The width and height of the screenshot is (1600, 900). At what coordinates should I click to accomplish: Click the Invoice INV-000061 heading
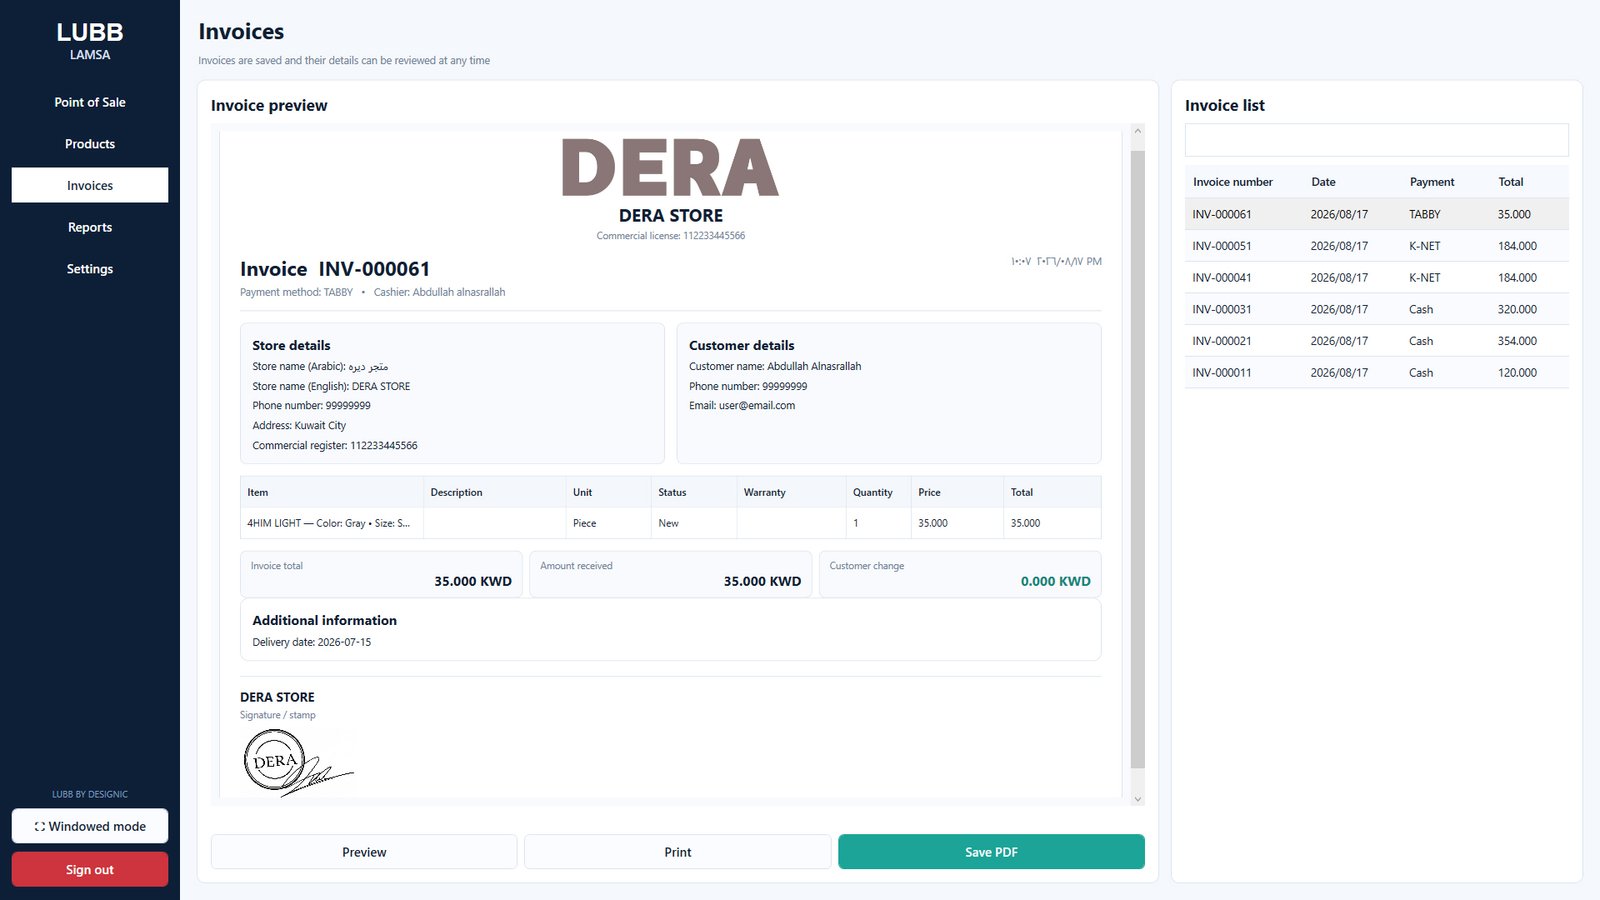[x=335, y=269]
